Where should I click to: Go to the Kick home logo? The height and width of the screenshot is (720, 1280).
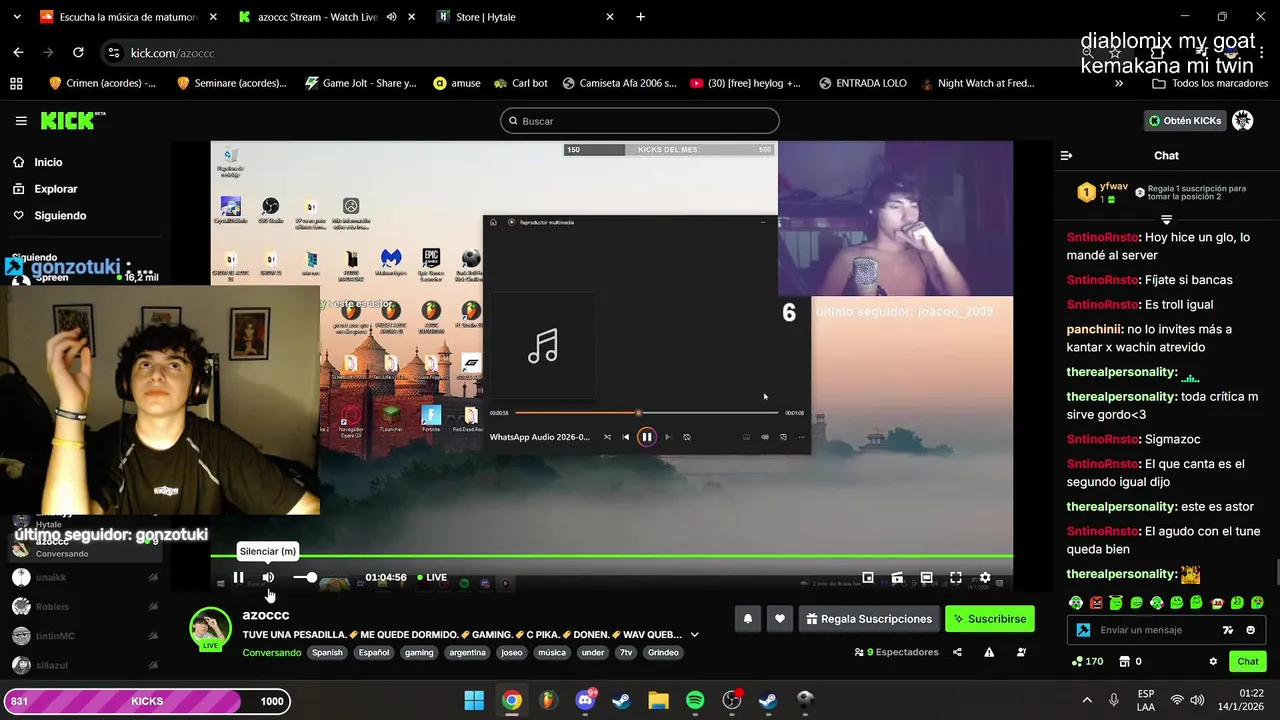click(73, 120)
